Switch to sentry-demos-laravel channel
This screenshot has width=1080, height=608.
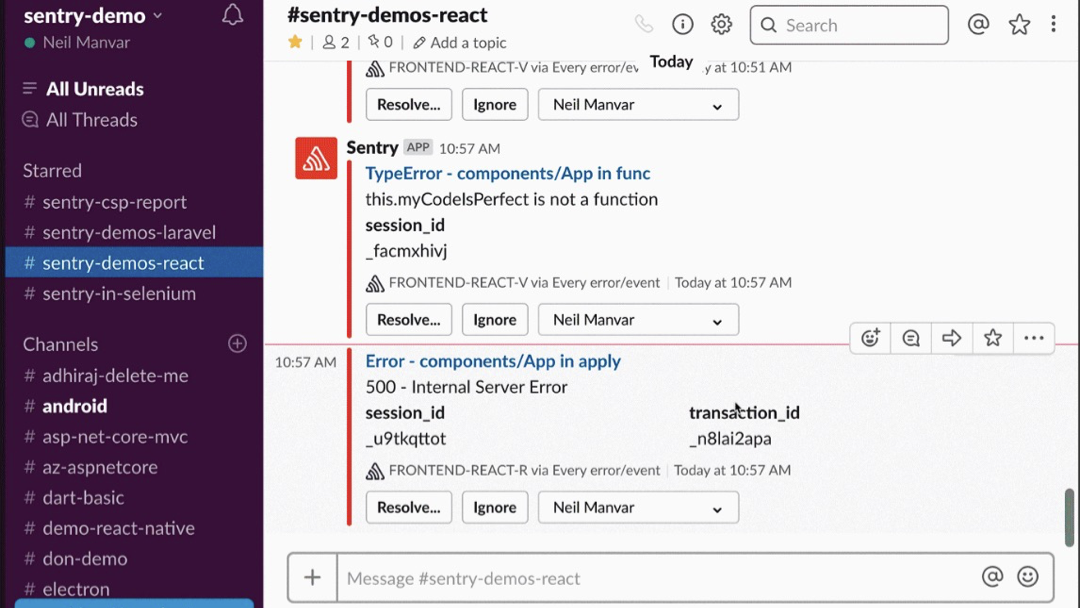tap(134, 232)
